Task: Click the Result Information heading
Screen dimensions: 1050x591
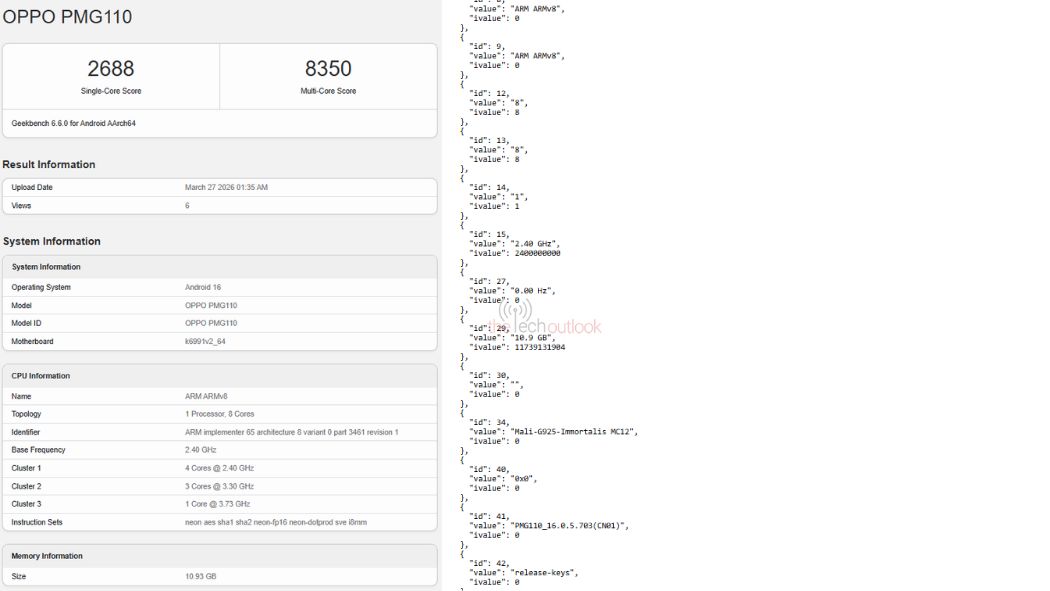Action: point(49,164)
